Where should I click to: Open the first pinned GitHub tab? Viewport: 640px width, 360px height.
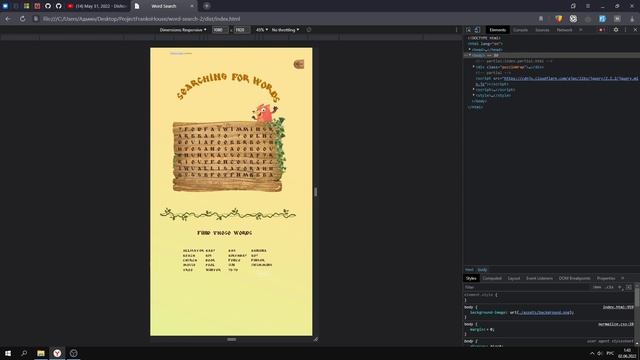coord(48,6)
